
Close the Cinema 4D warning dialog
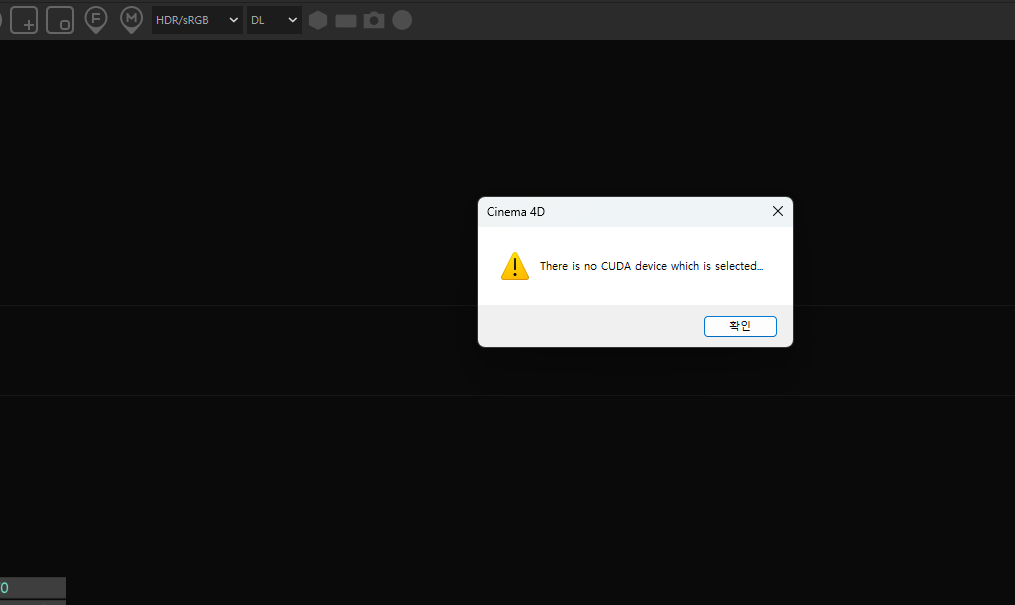[777, 212]
